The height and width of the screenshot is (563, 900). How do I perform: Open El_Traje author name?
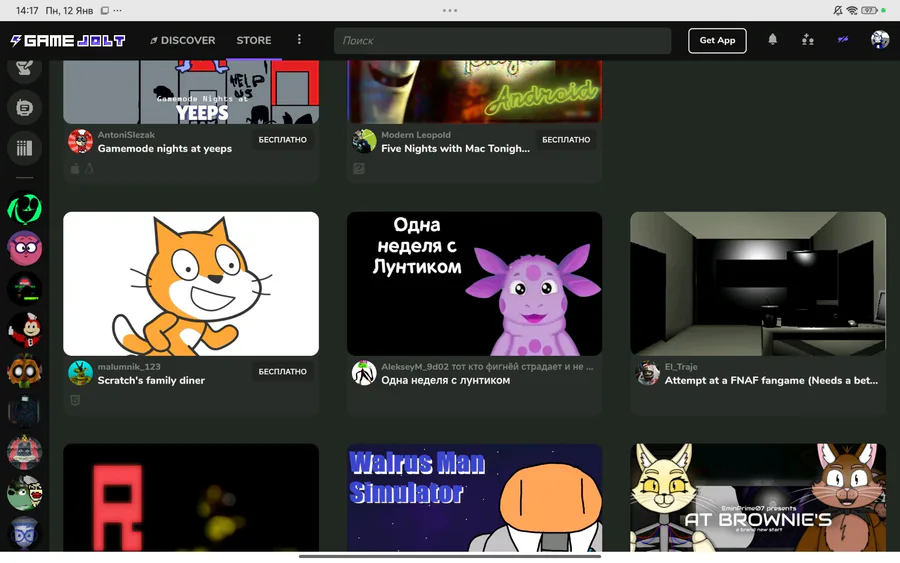coord(681,367)
